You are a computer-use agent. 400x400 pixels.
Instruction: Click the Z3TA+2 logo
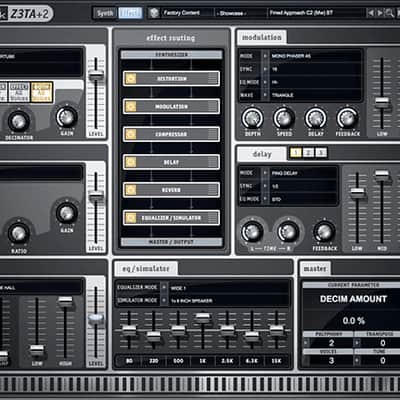pyautogui.click(x=27, y=14)
